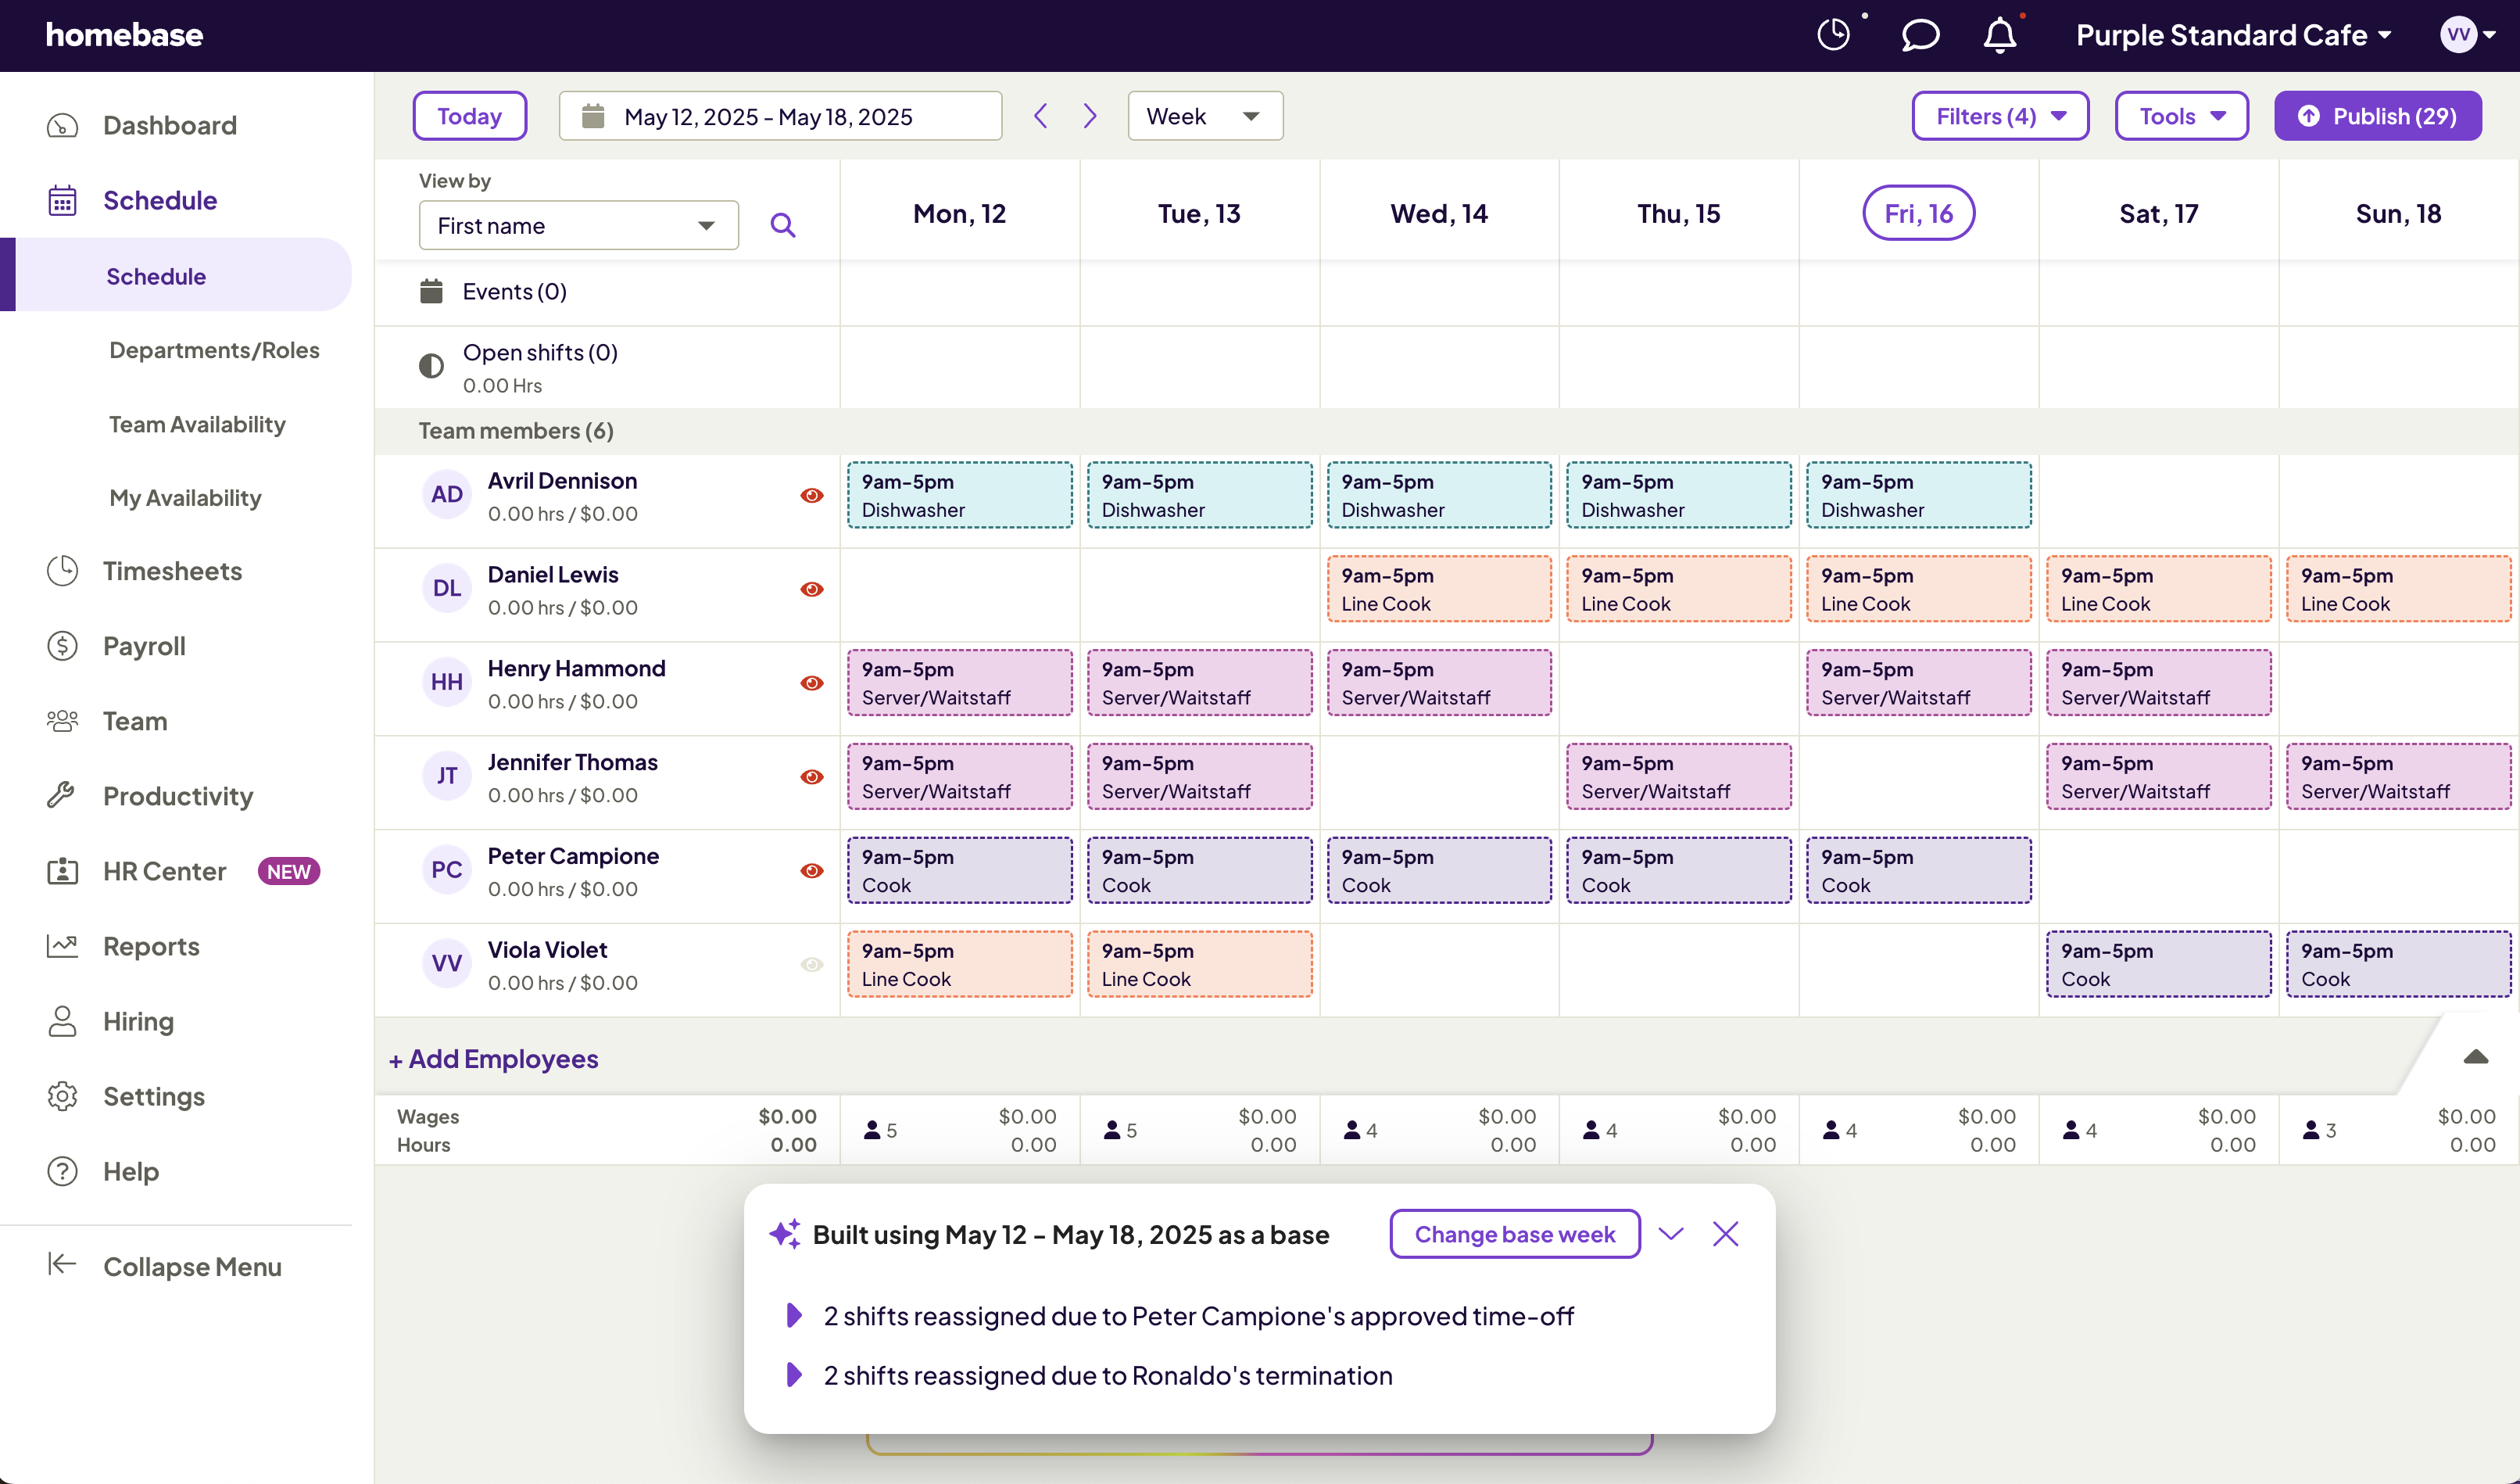Open Reports from the sidebar
Viewport: 2520px width, 1484px height.
point(150,946)
